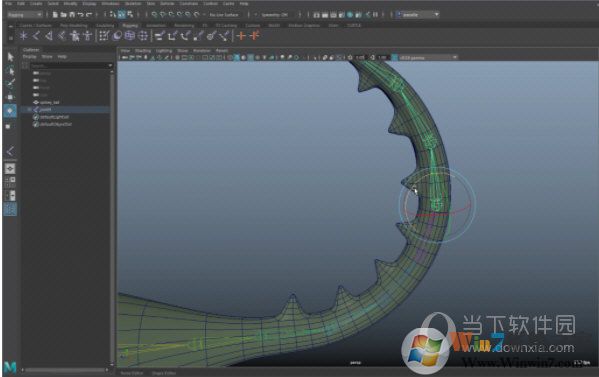Image resolution: width=599 pixels, height=377 pixels.
Task: Select the mesh object above the joint in Outliner
Action: pos(50,102)
